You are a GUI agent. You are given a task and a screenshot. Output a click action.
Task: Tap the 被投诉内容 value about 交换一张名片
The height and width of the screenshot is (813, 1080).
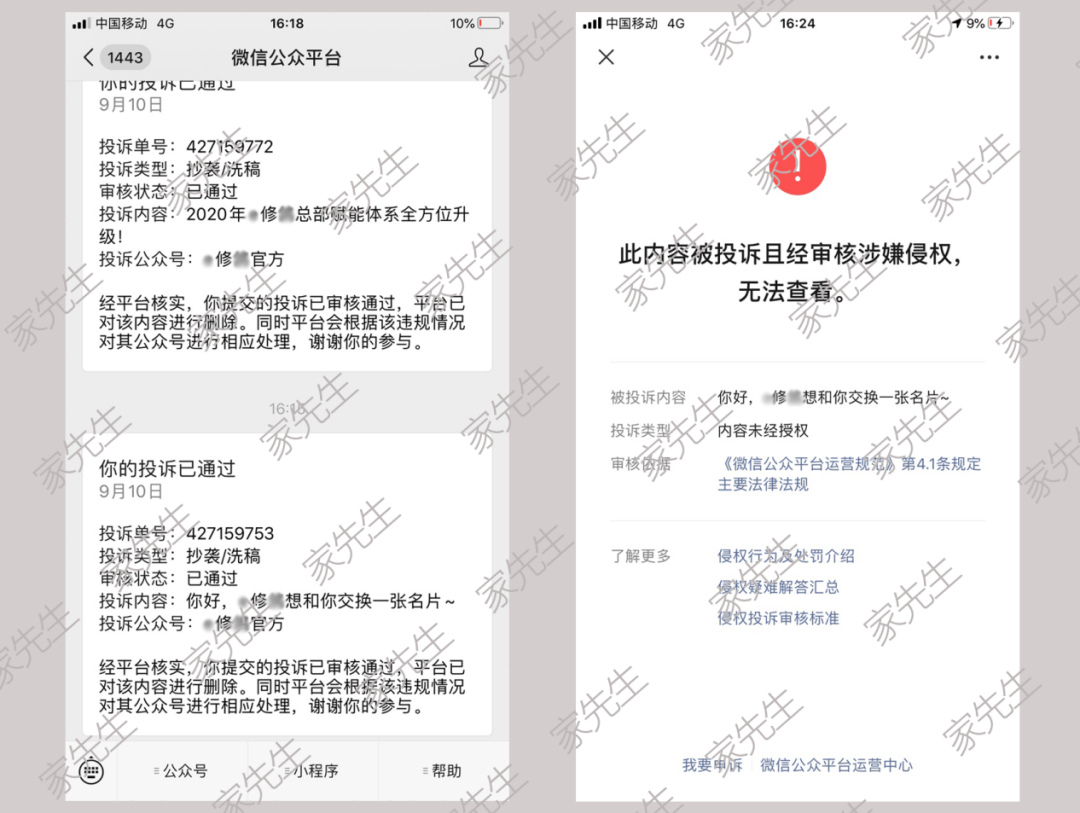pos(833,398)
